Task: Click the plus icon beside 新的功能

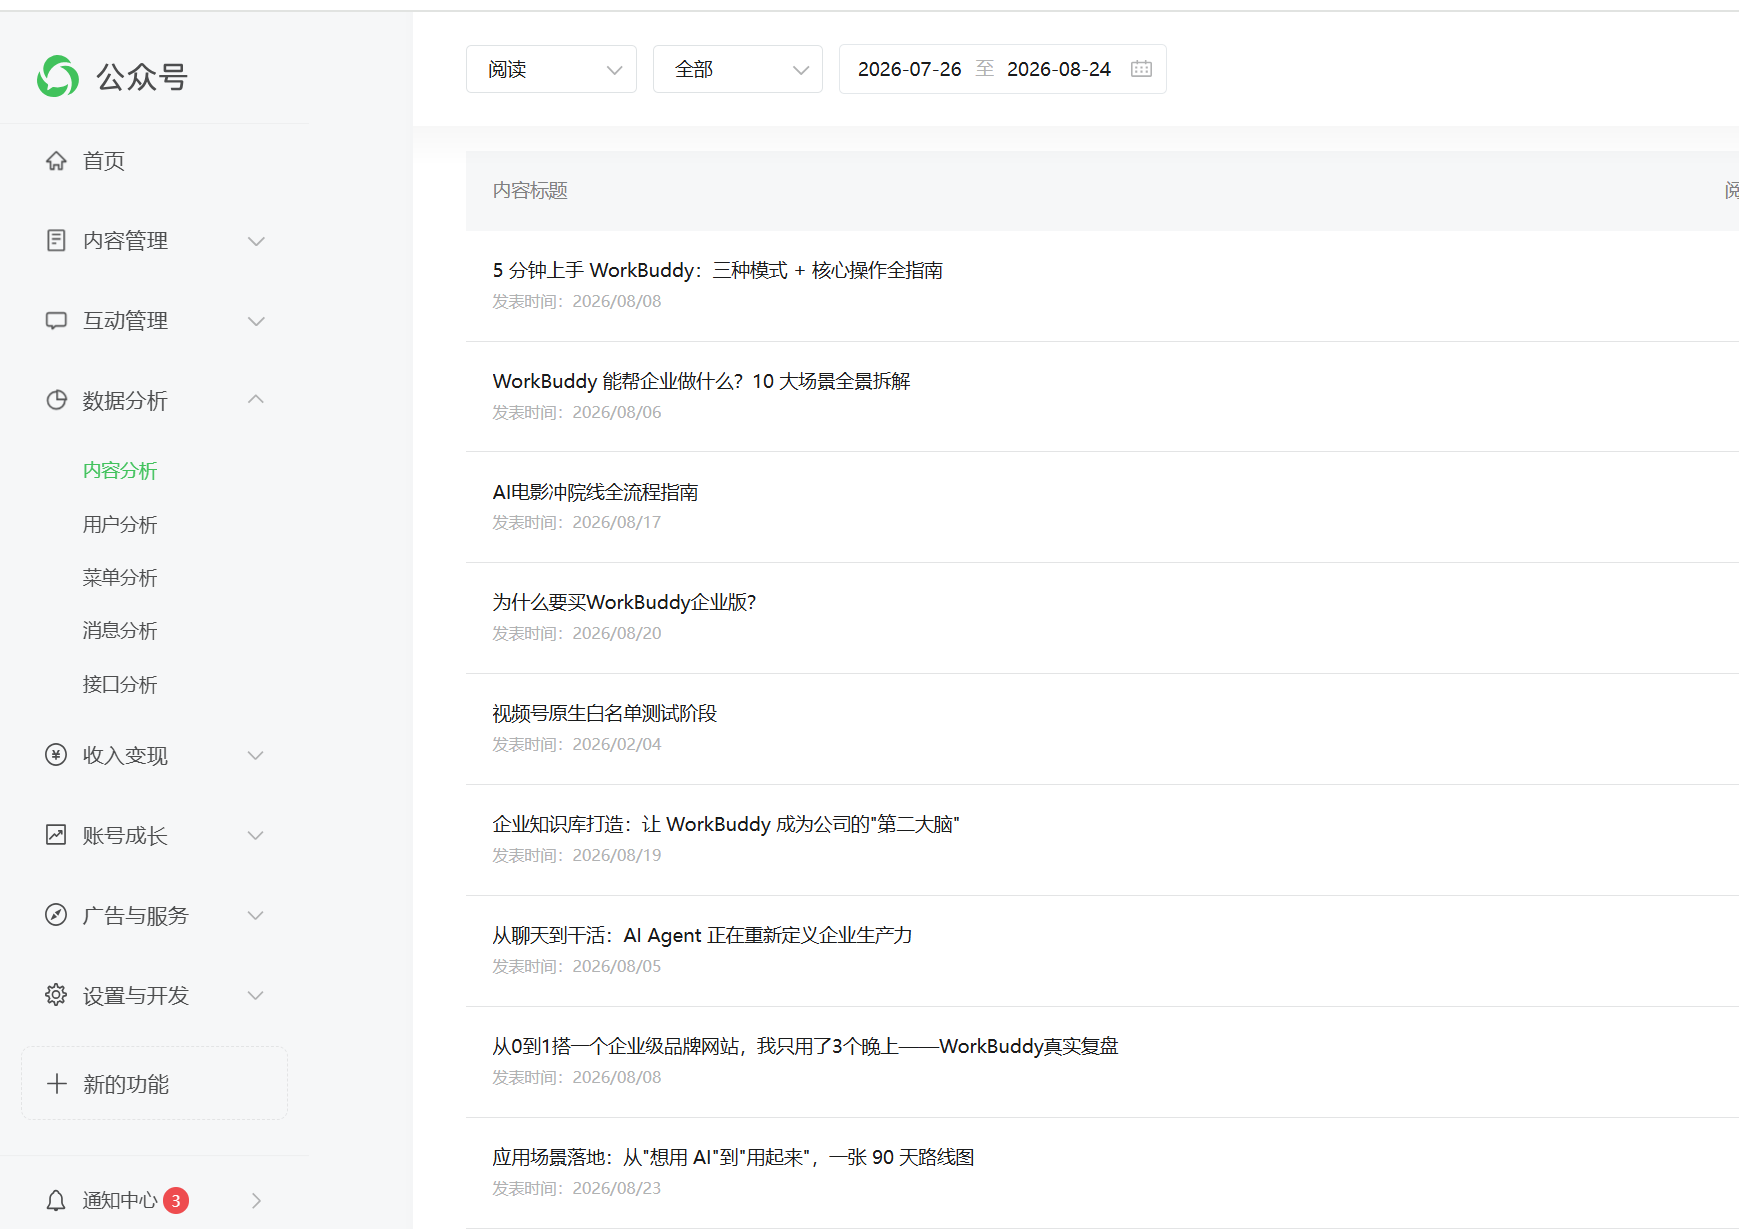Action: pos(57,1084)
